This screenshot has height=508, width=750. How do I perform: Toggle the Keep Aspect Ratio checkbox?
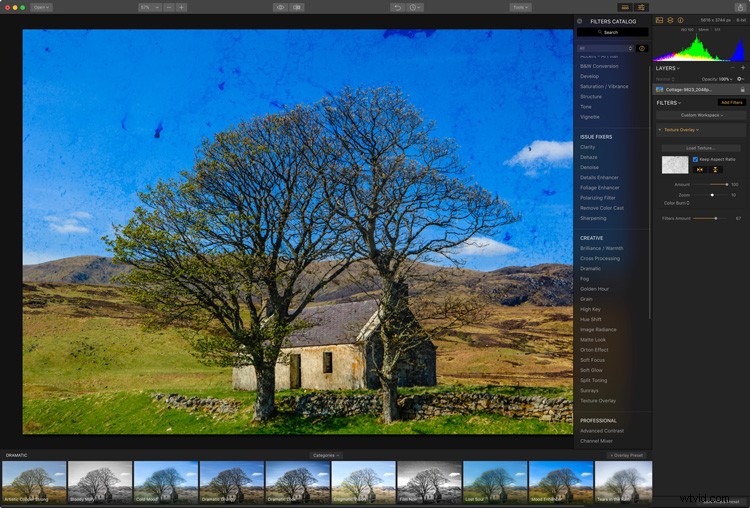[x=695, y=159]
